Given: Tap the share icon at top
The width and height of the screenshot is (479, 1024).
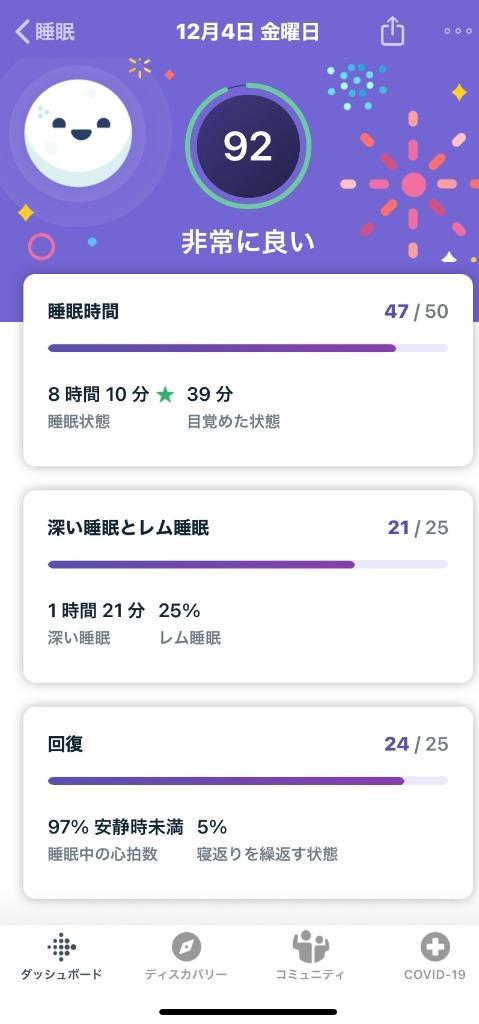Looking at the screenshot, I should (392, 31).
